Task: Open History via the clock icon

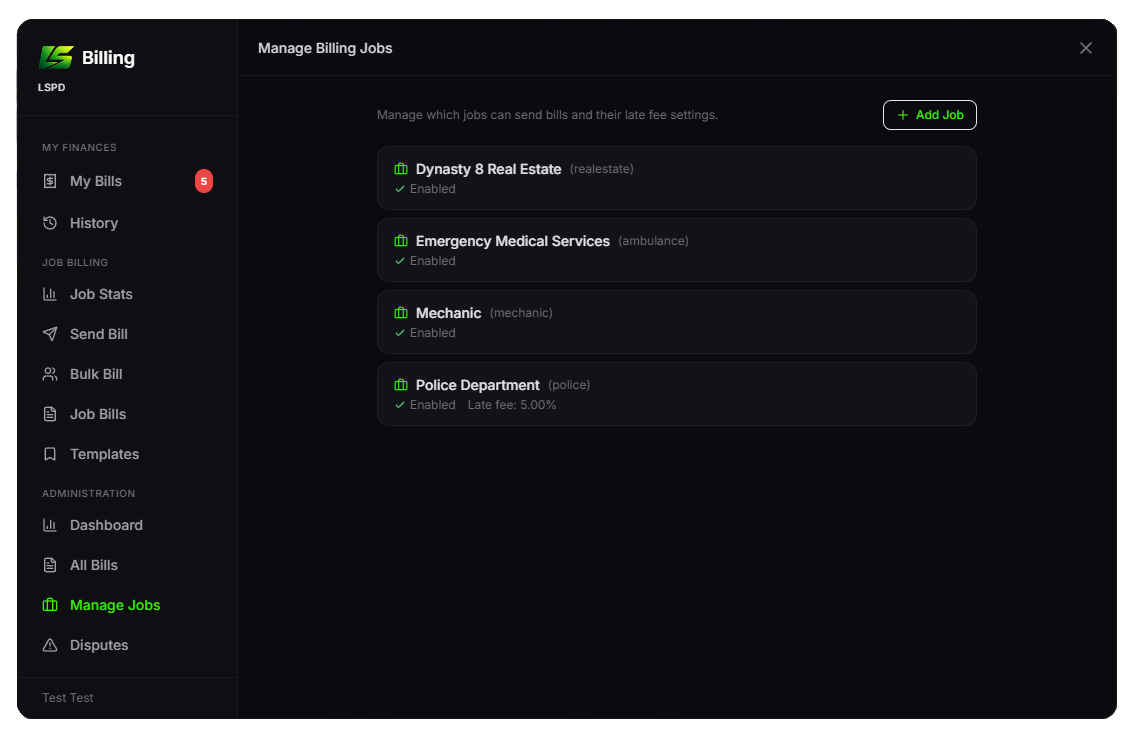Action: (50, 222)
